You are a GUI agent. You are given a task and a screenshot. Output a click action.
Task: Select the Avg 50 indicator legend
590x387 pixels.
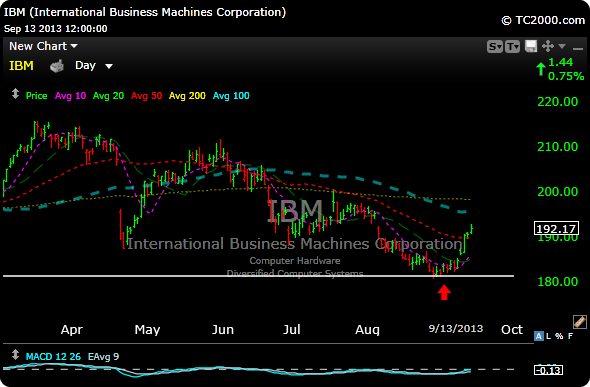point(146,96)
